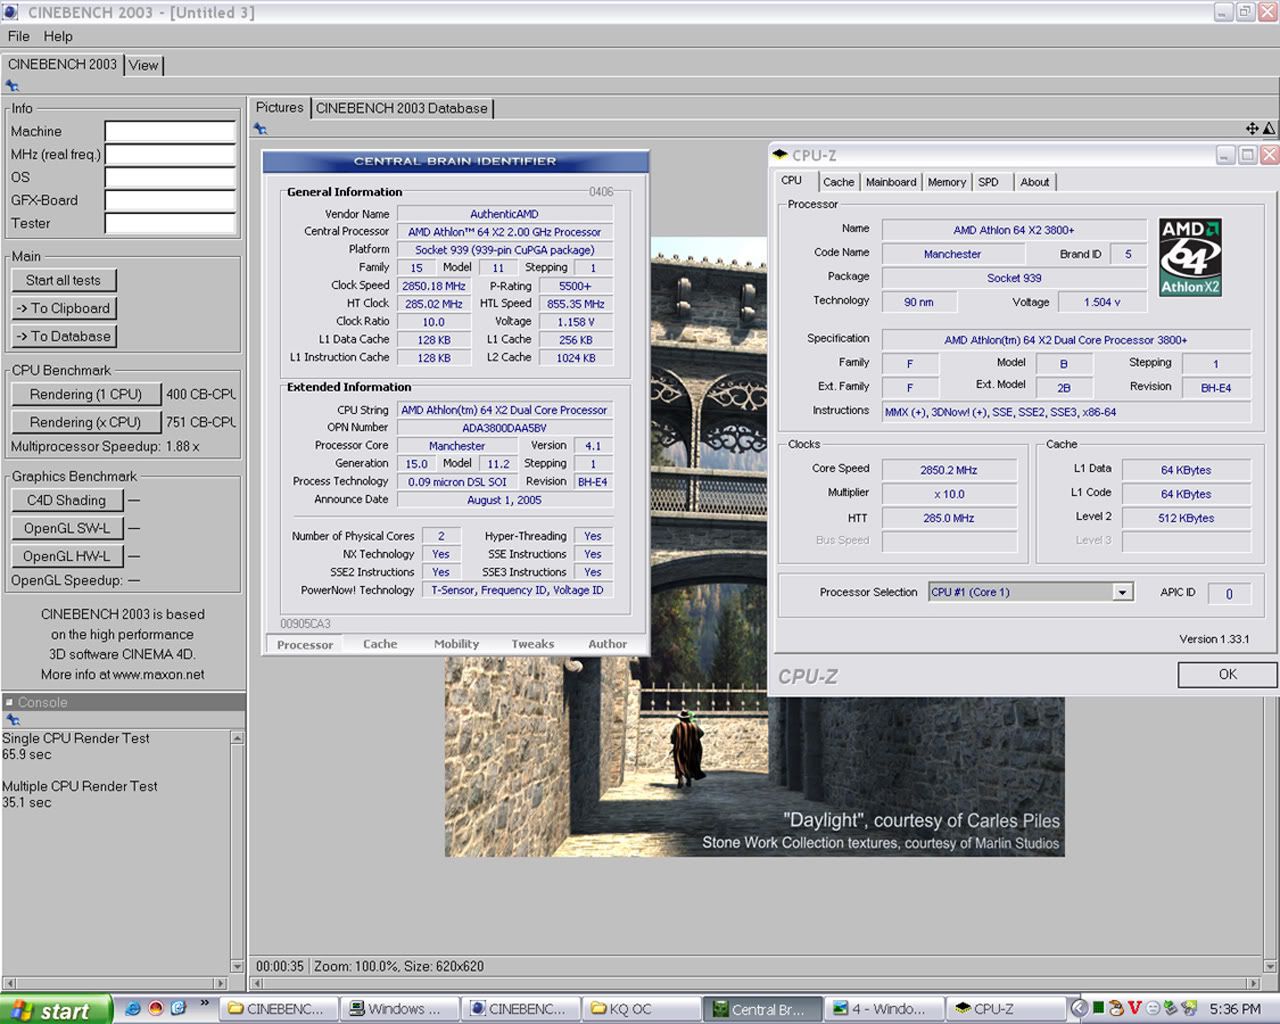Screen dimensions: 1280x1024
Task: Open the Memory tab in CPU-Z
Action: click(946, 182)
